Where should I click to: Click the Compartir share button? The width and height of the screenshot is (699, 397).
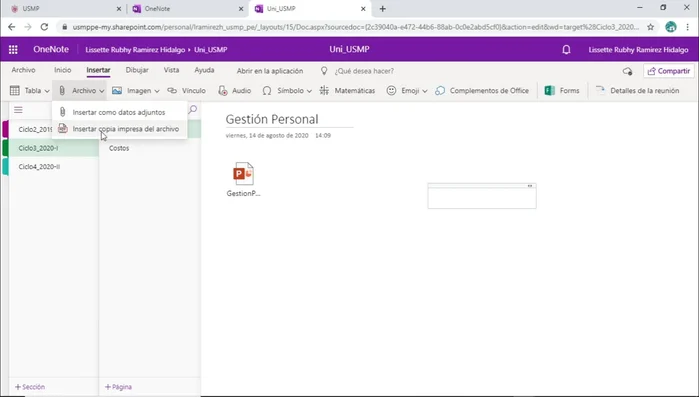click(x=669, y=71)
